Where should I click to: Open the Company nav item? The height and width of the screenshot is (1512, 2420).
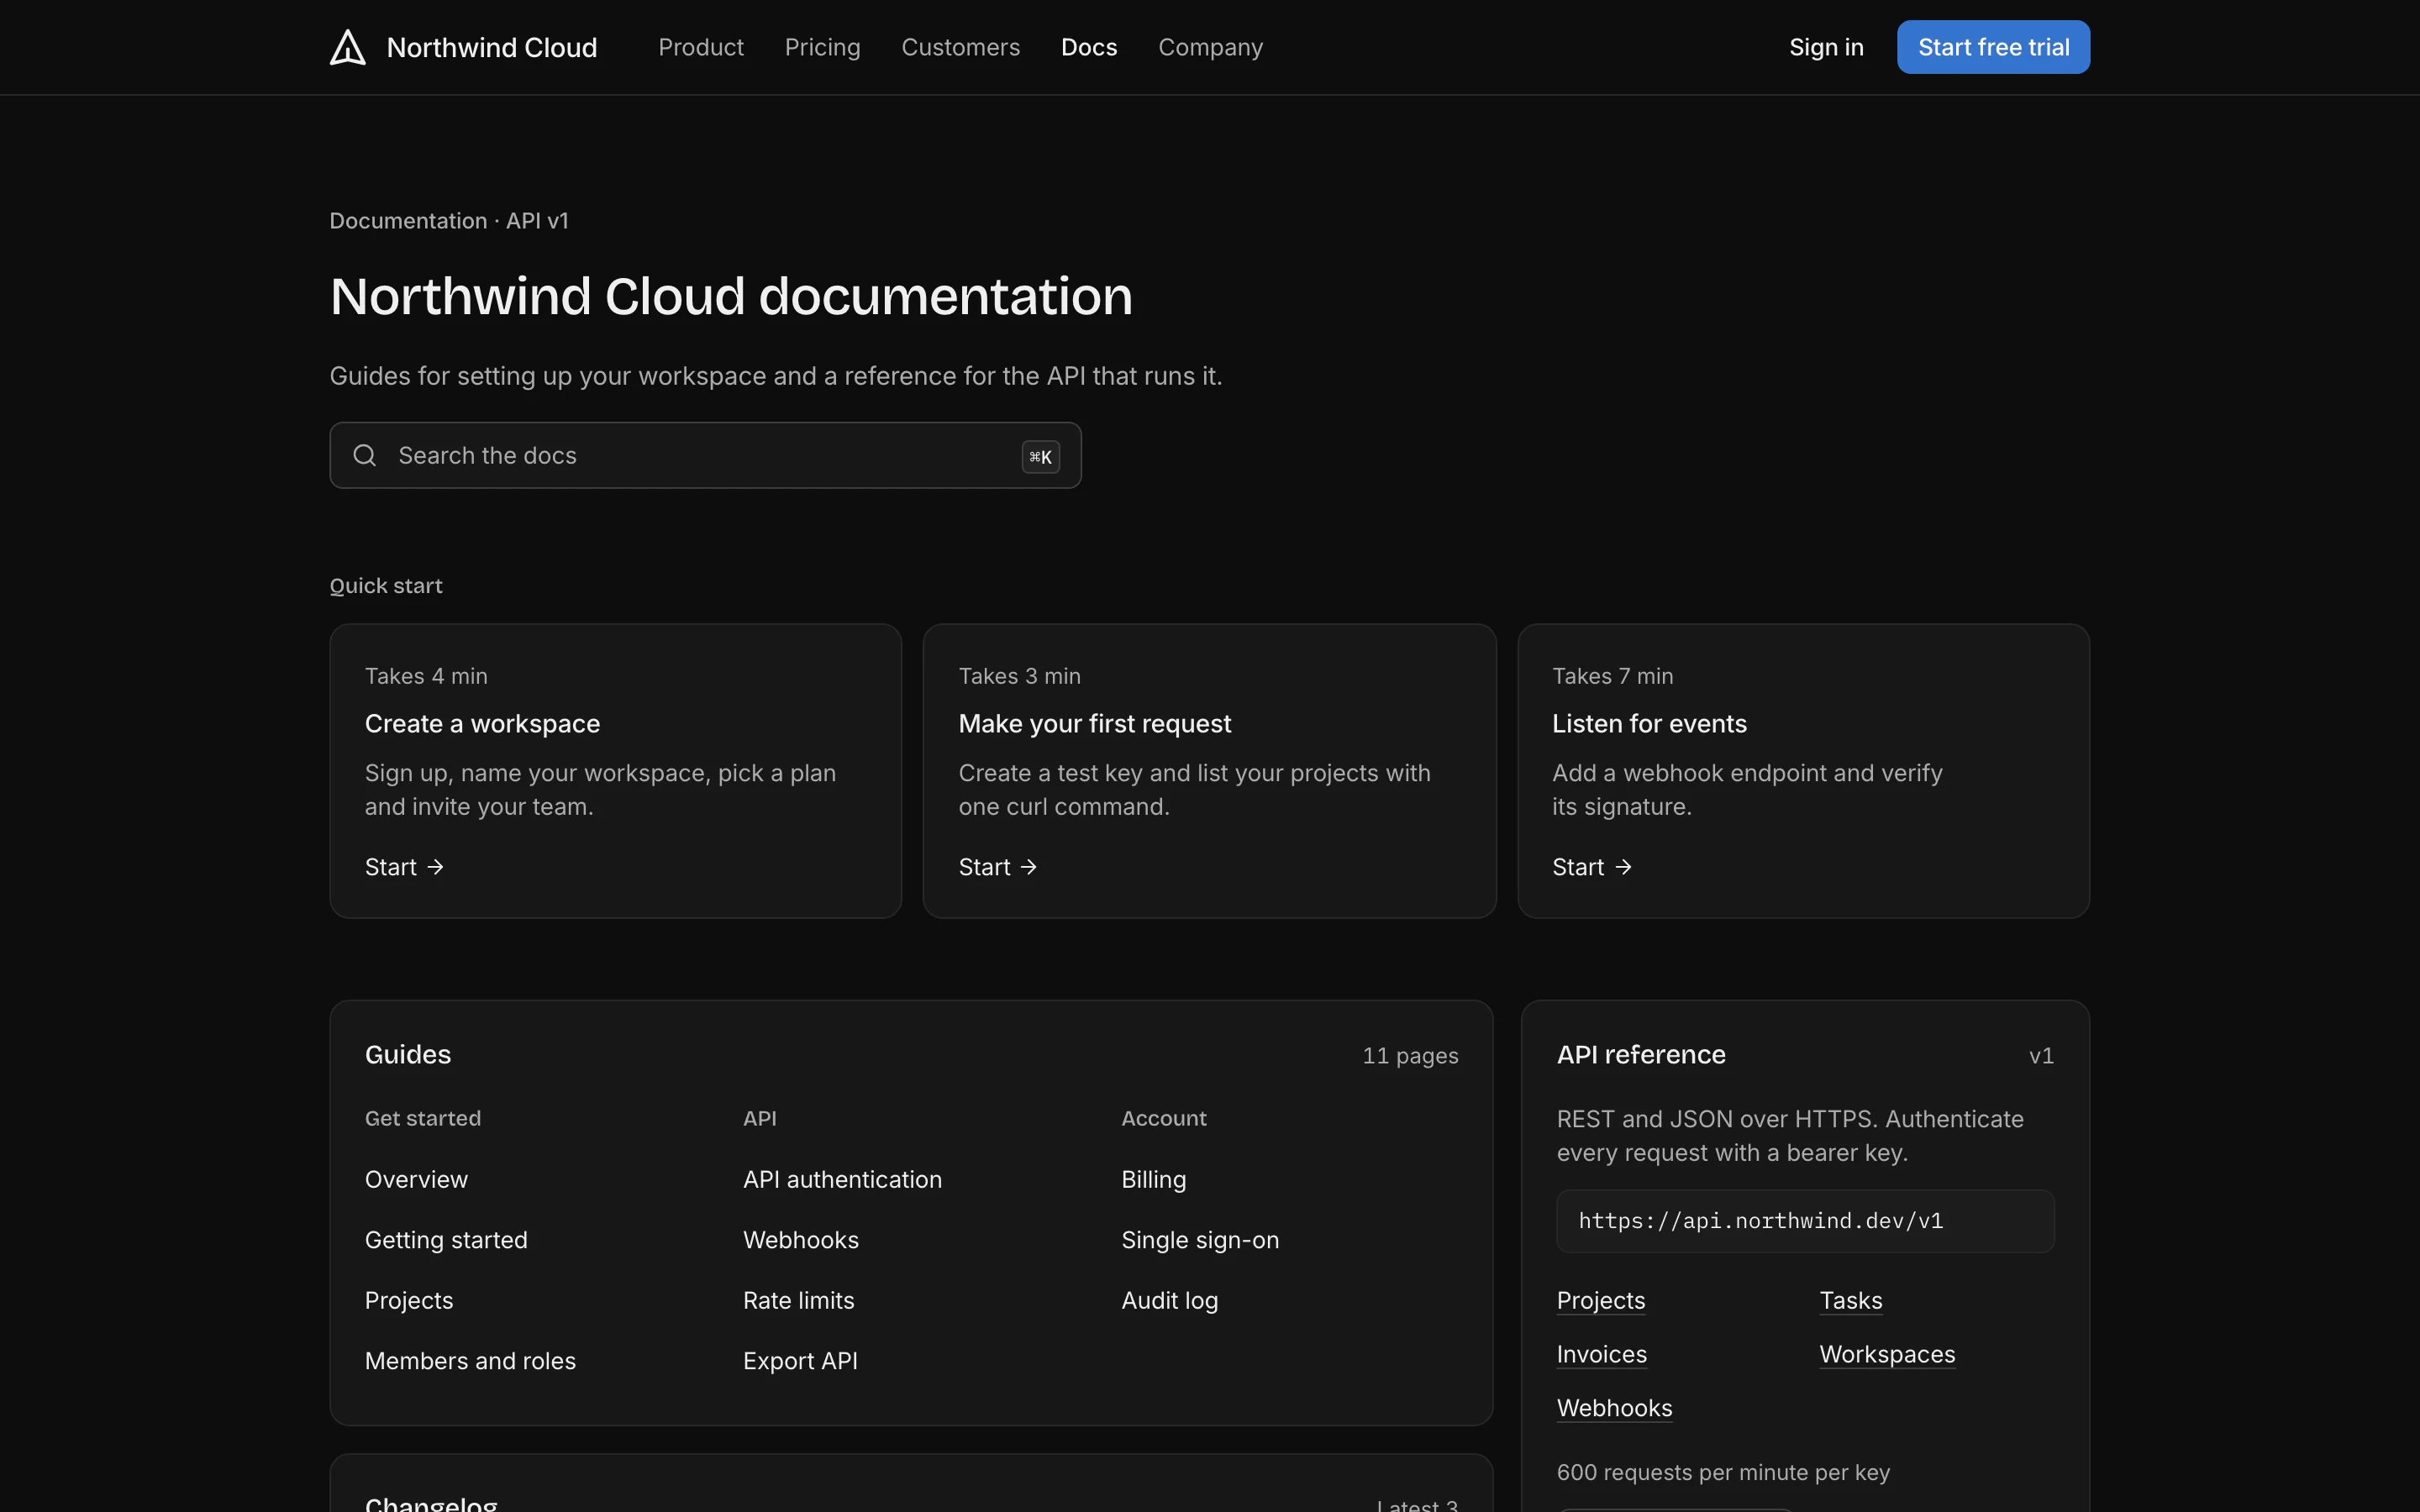pyautogui.click(x=1210, y=47)
